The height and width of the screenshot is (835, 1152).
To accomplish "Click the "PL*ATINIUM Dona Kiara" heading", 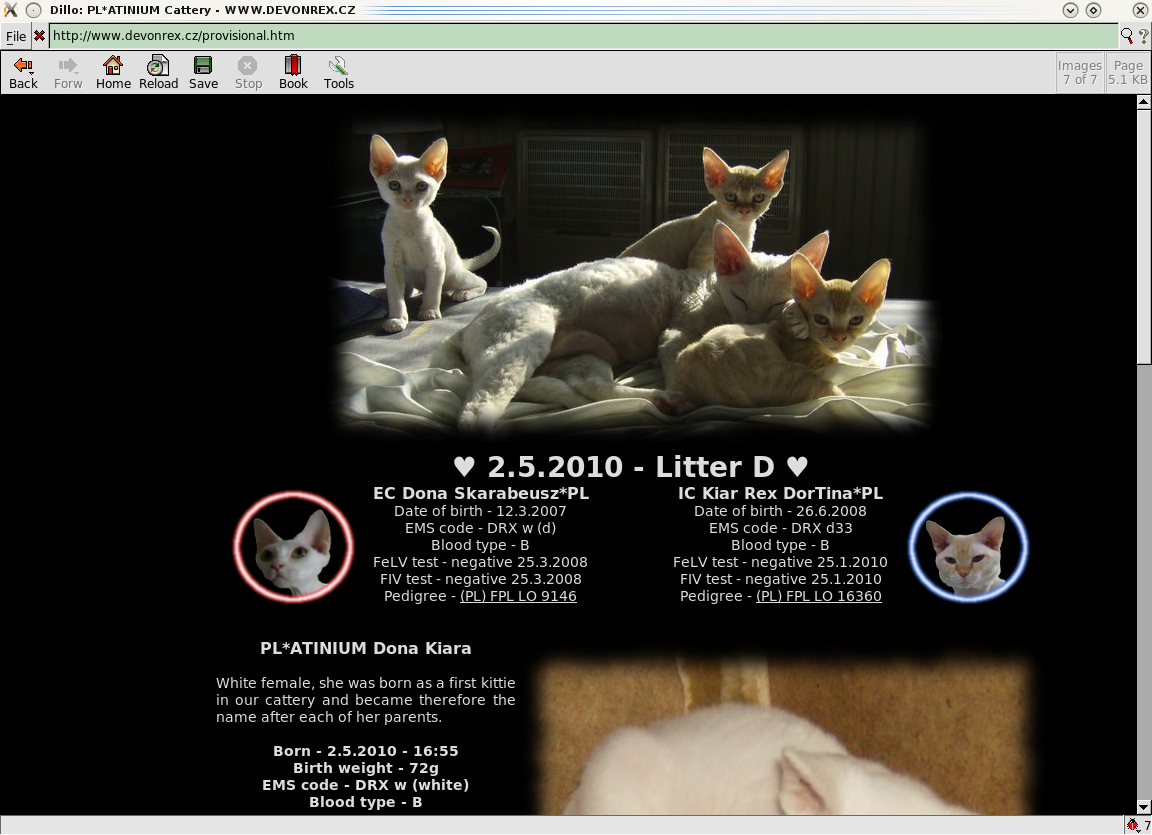I will click(366, 648).
